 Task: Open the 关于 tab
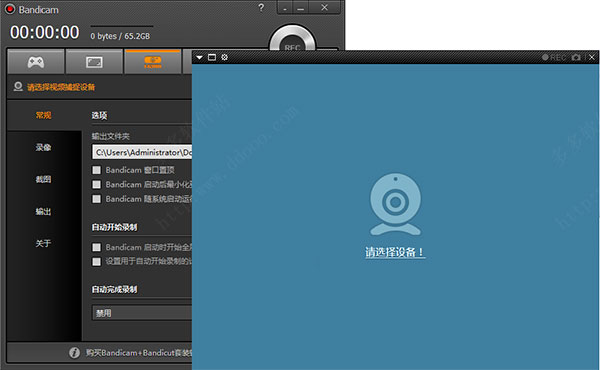[x=43, y=243]
